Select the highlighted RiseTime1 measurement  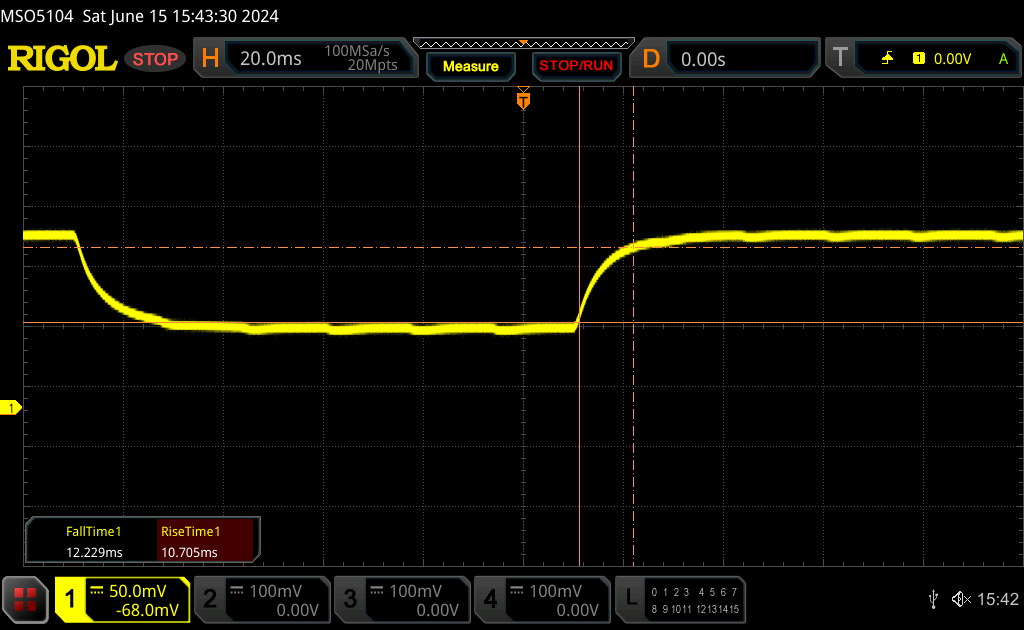point(208,541)
